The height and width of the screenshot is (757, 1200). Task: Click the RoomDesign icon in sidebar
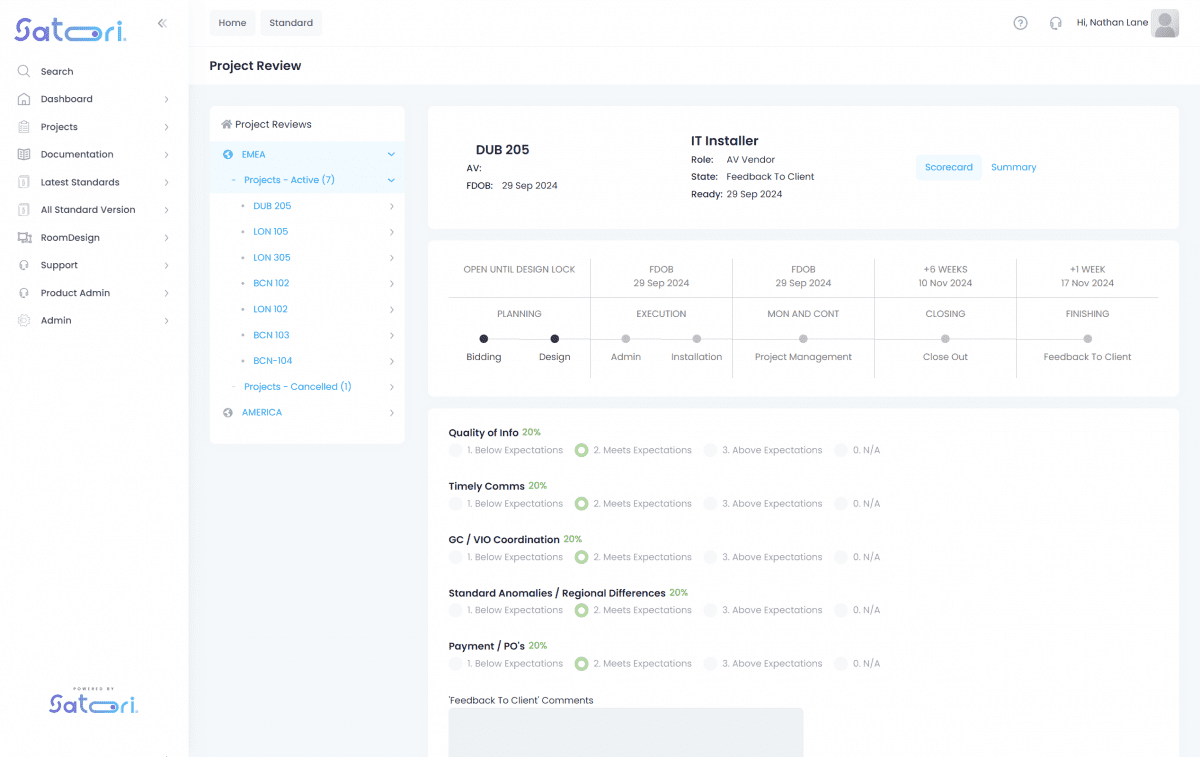(23, 238)
